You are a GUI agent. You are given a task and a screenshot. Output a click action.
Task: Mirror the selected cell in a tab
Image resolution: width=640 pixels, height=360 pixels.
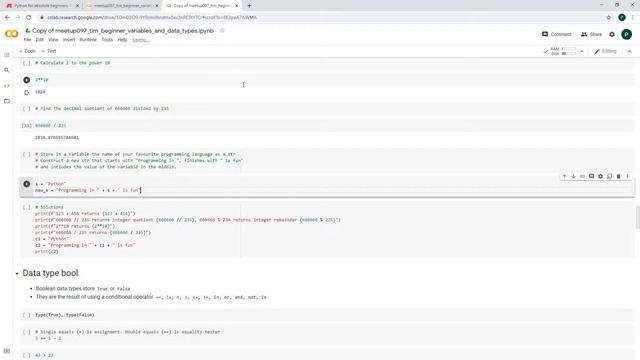[x=609, y=176]
